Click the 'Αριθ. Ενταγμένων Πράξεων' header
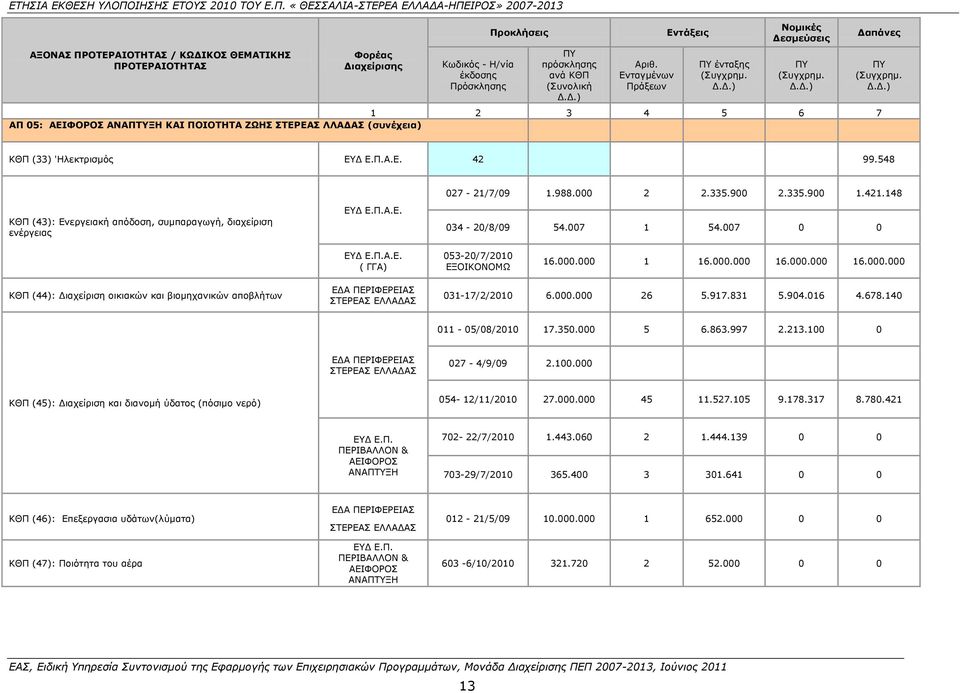Screen dimensions: 960x693 646,75
